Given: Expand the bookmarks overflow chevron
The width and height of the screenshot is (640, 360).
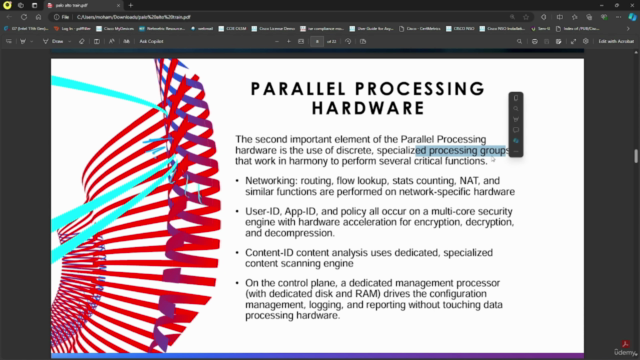Looking at the screenshot, I should coord(628,29).
